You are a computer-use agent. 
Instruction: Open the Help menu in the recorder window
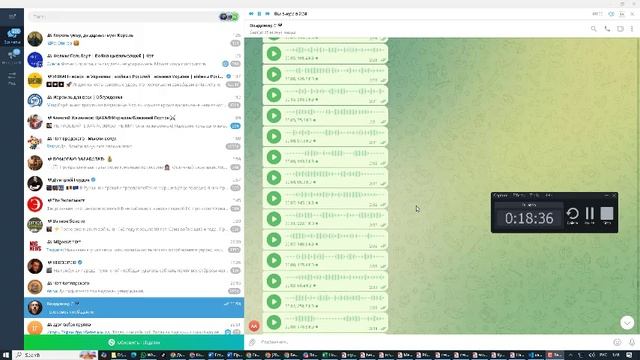[548, 196]
